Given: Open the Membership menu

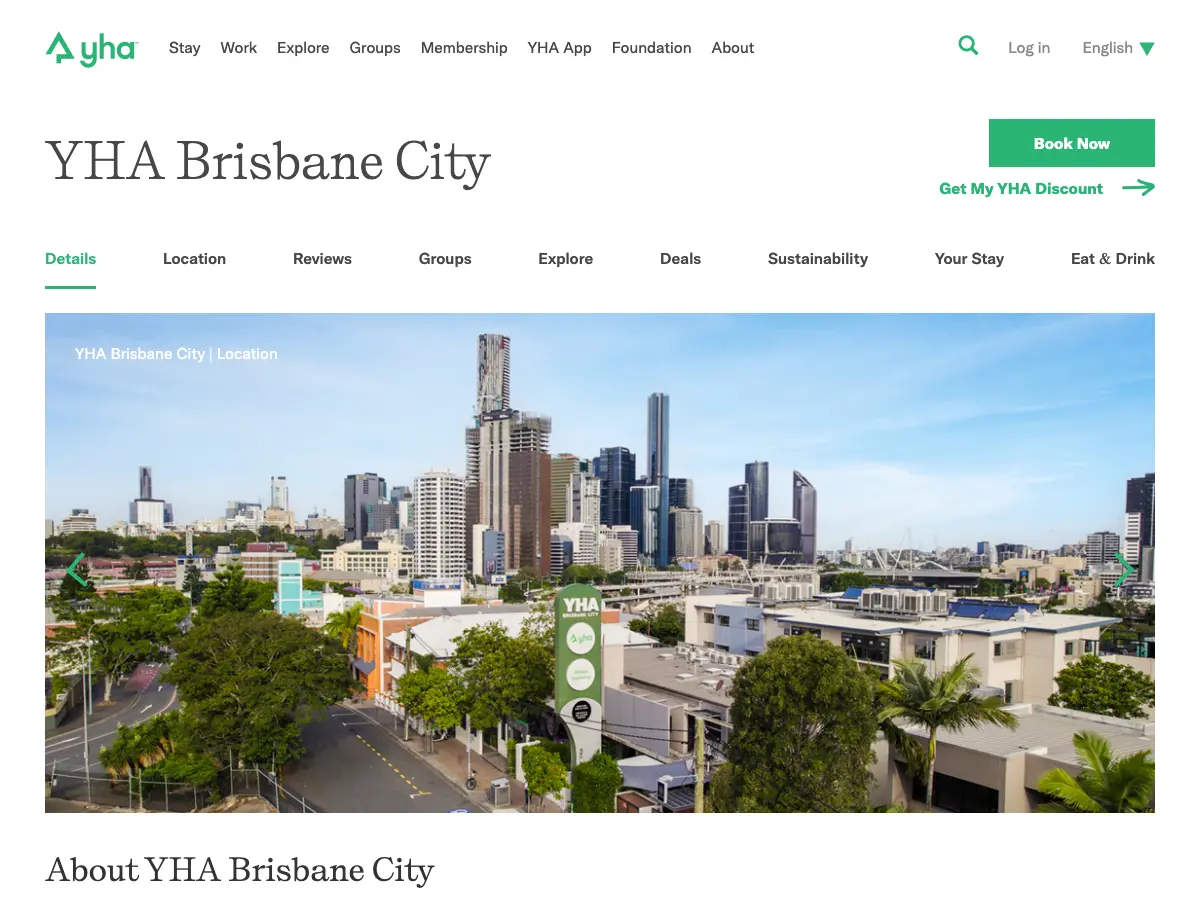Looking at the screenshot, I should (464, 48).
